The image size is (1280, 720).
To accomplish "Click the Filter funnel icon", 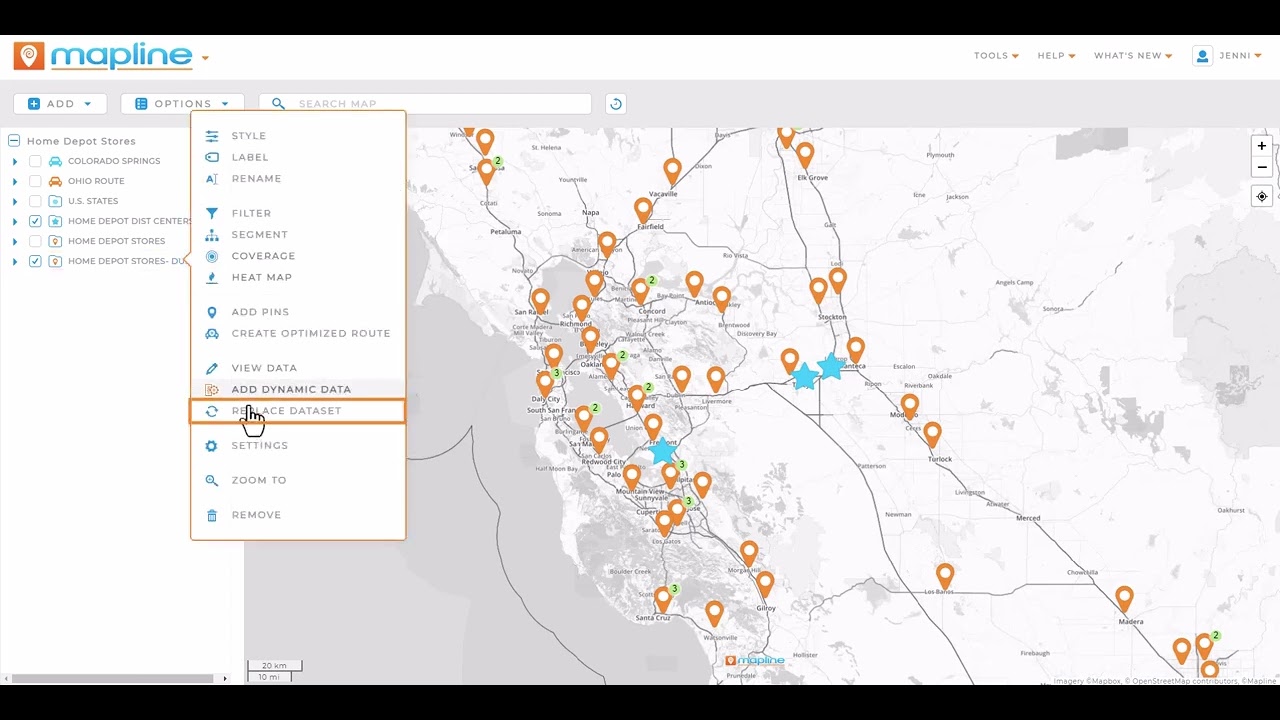I will 212,213.
